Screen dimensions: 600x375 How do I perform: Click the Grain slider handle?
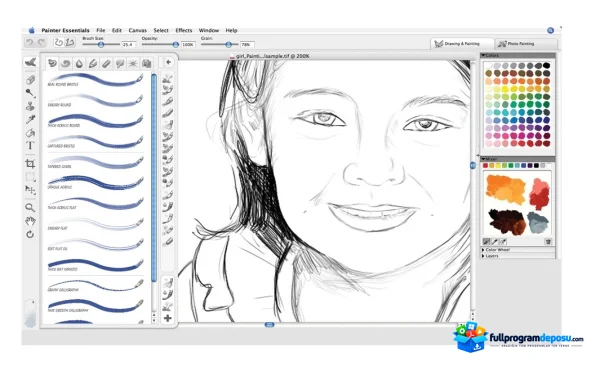[x=228, y=44]
